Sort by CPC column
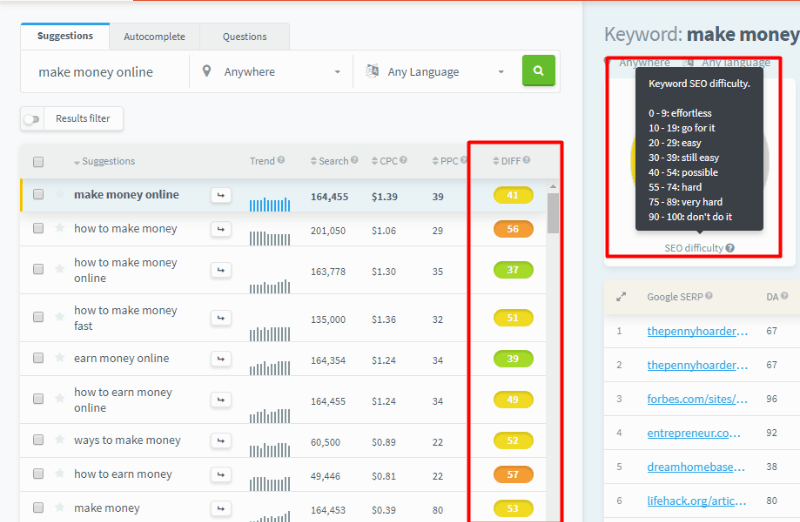This screenshot has width=800, height=522. (x=385, y=161)
